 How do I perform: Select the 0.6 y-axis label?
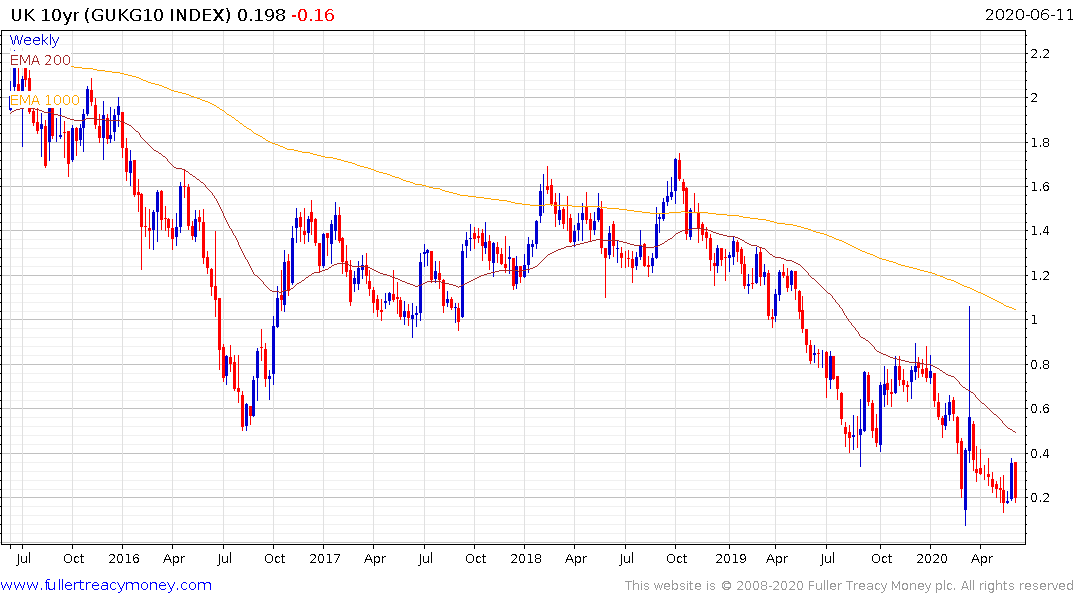click(x=1040, y=409)
